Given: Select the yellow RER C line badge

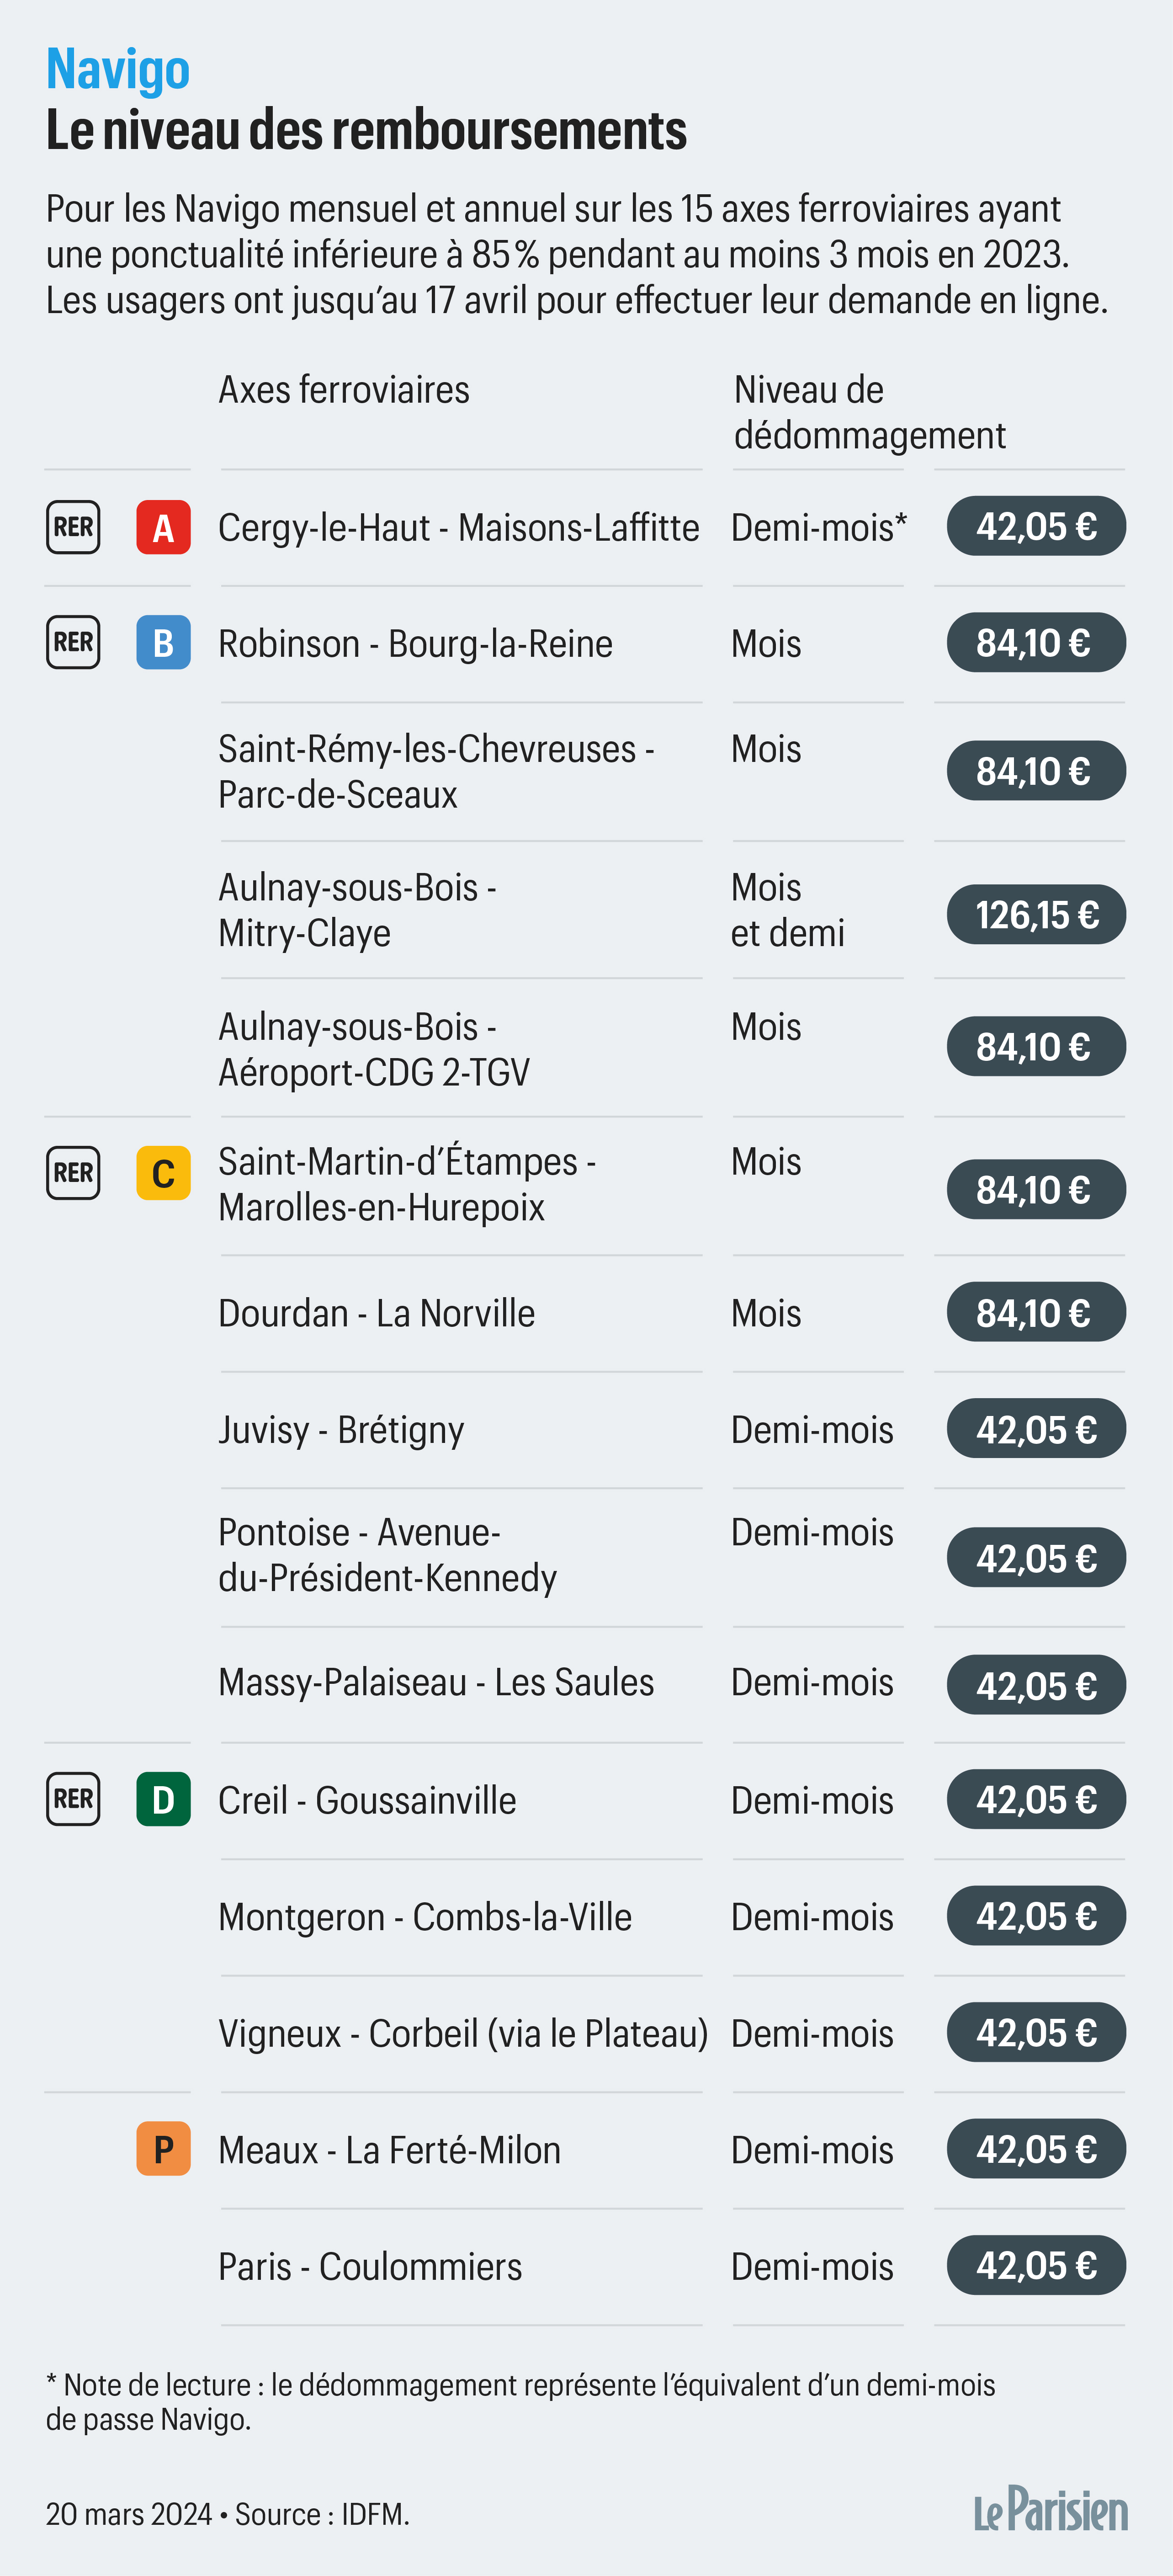Looking at the screenshot, I should tap(163, 1173).
